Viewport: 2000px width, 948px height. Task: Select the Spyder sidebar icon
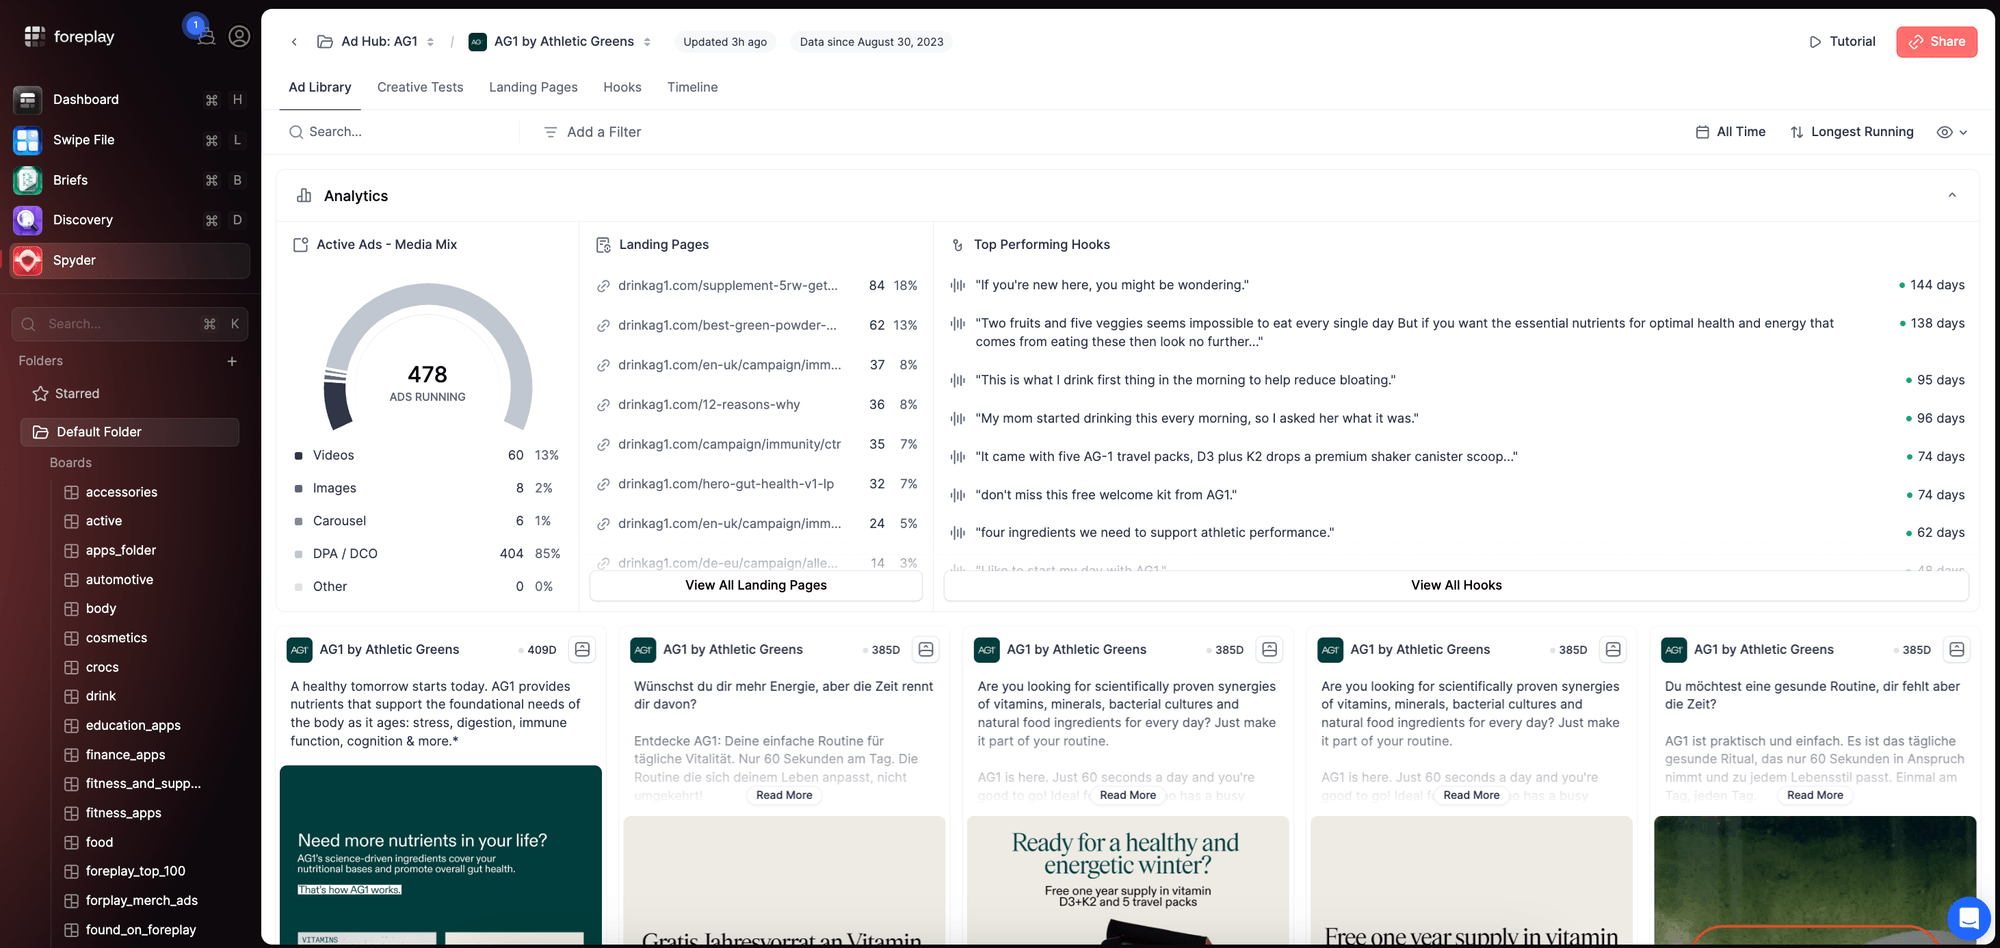coord(28,261)
